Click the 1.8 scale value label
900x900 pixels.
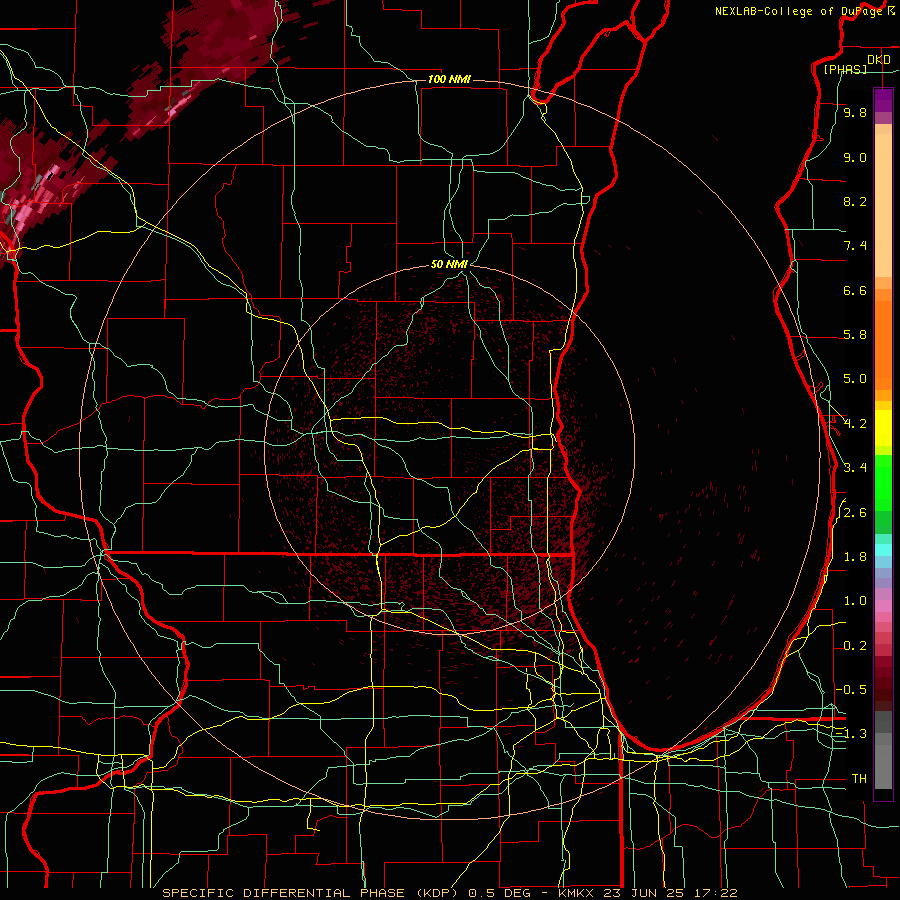855,557
